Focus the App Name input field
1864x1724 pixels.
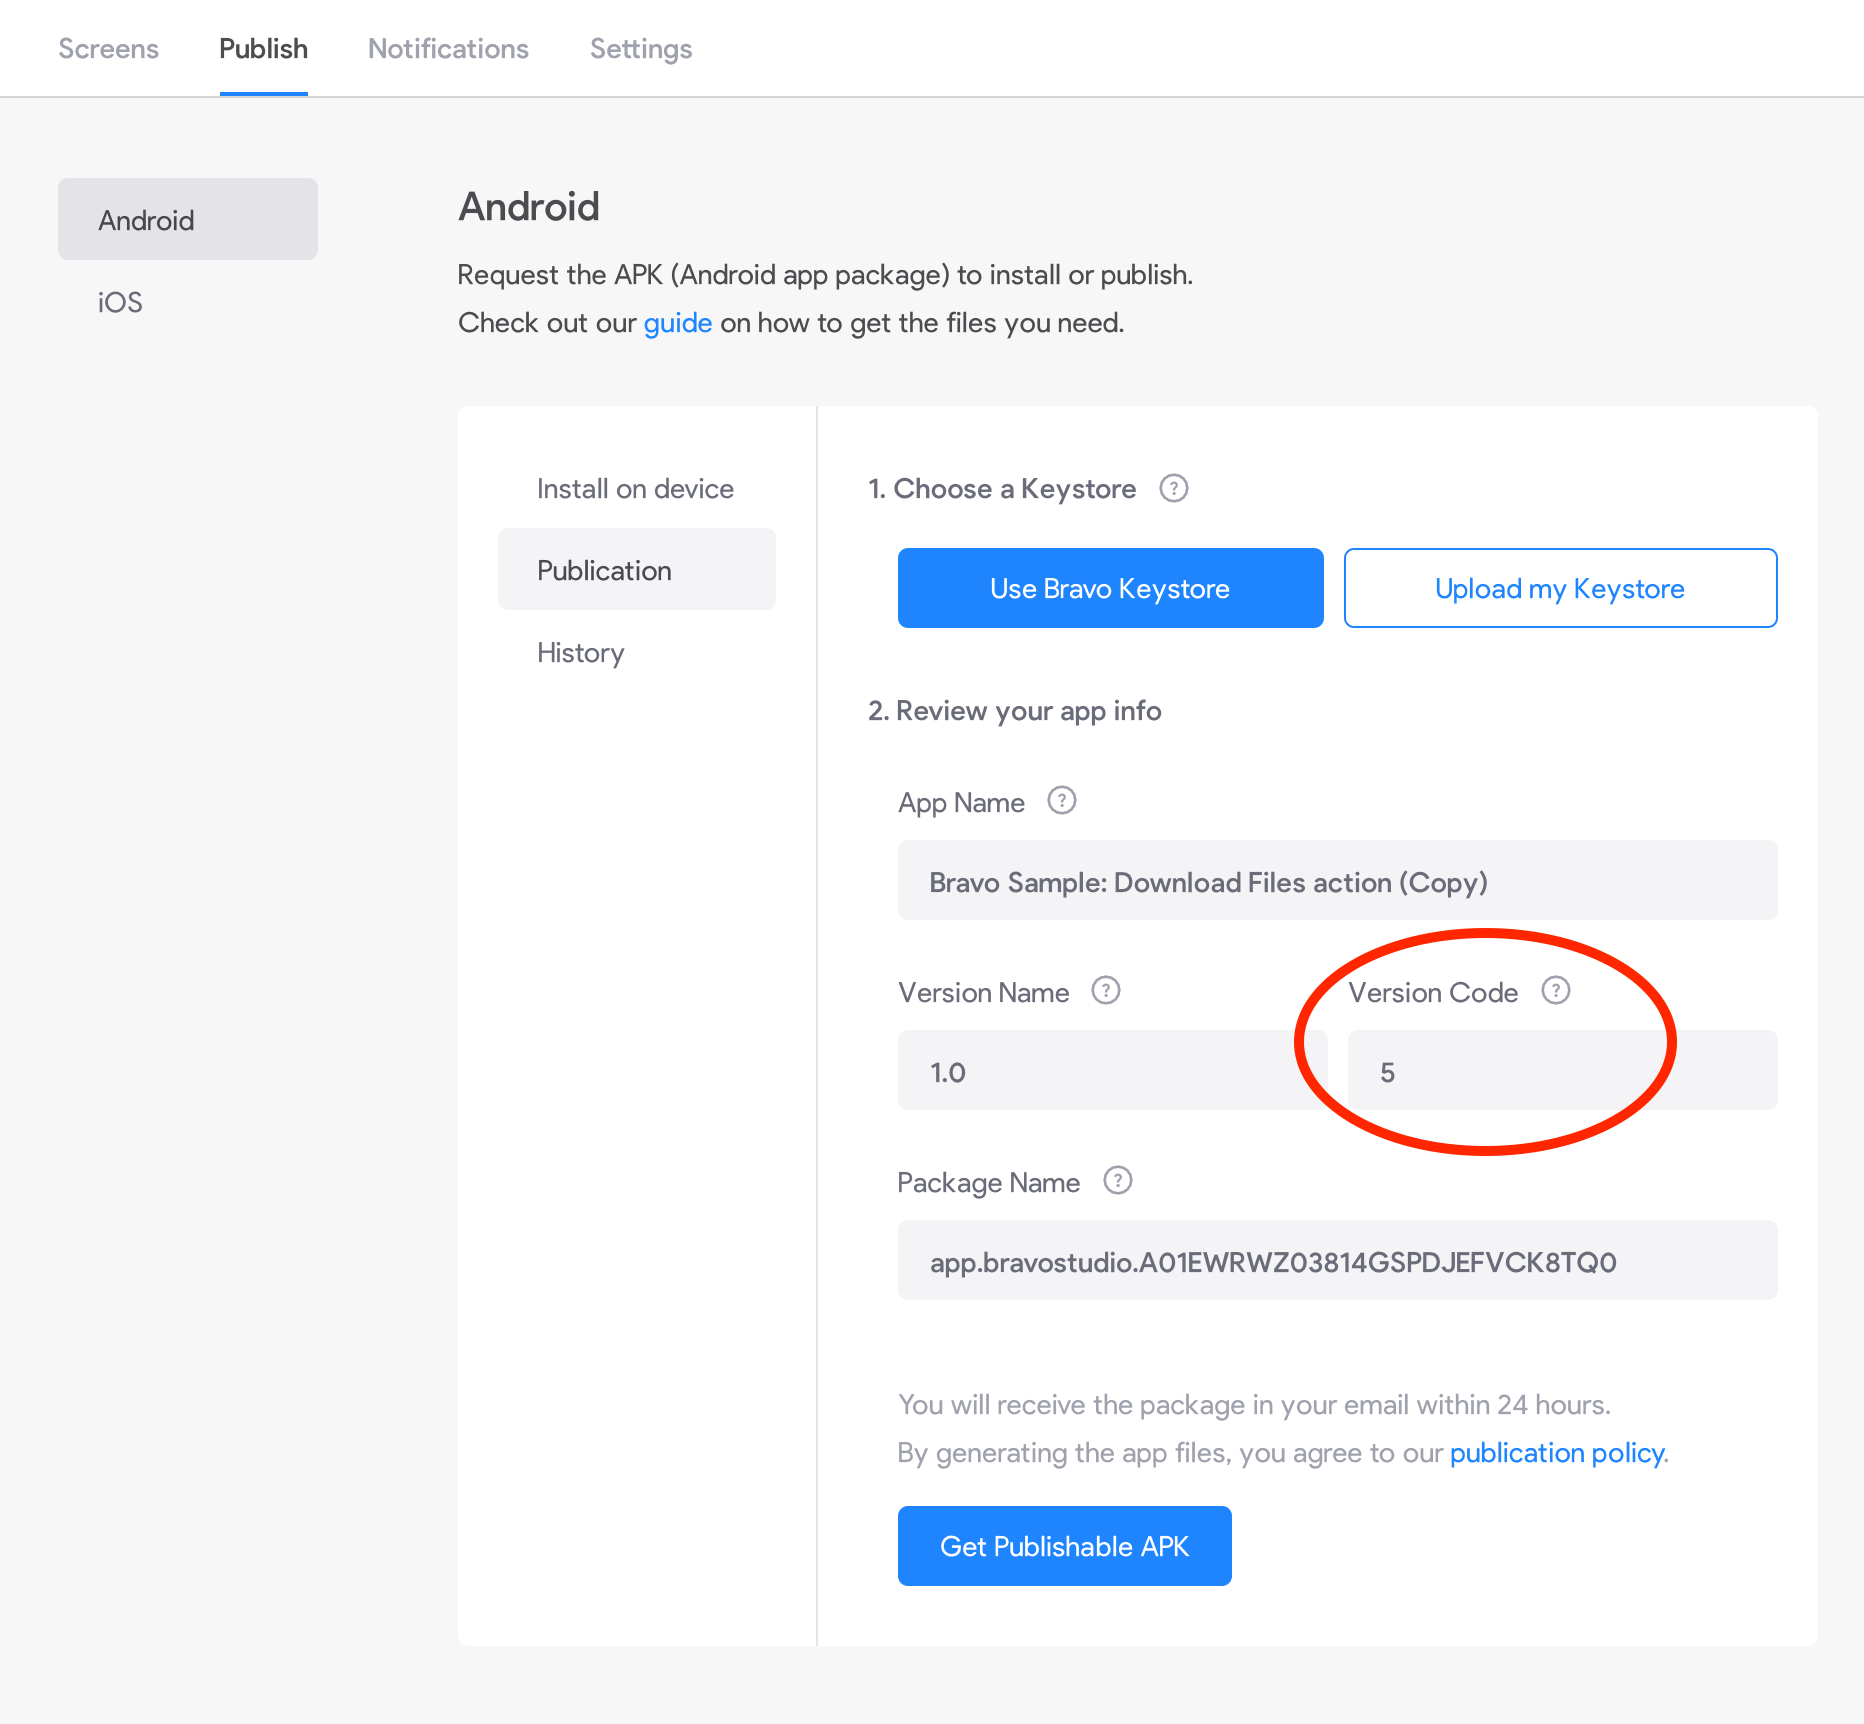[x=1337, y=880]
